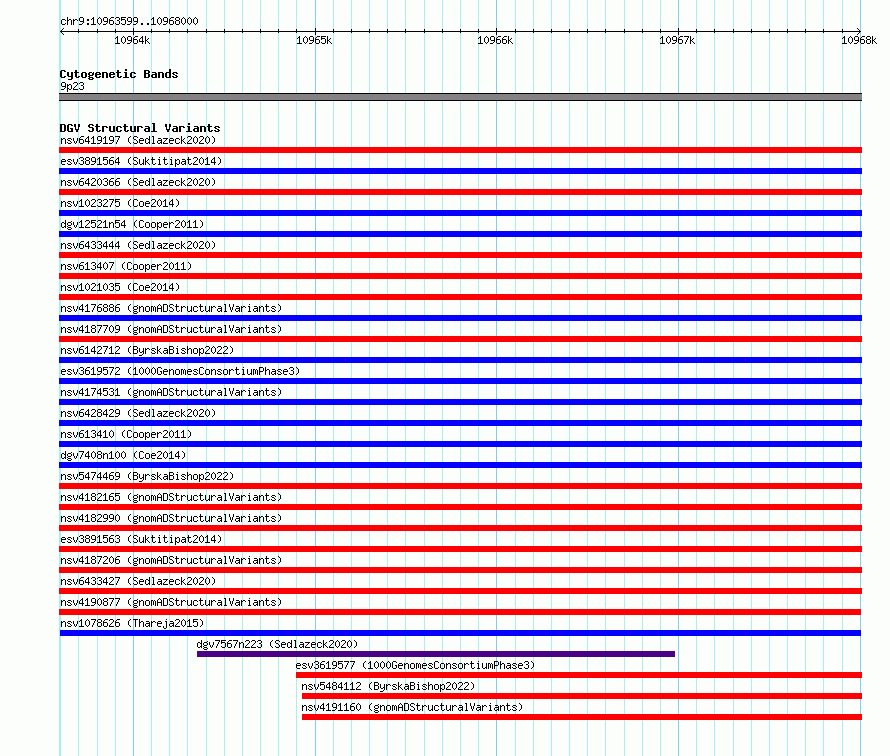
Task: Click the 10964k ruler mark
Action: 132,40
